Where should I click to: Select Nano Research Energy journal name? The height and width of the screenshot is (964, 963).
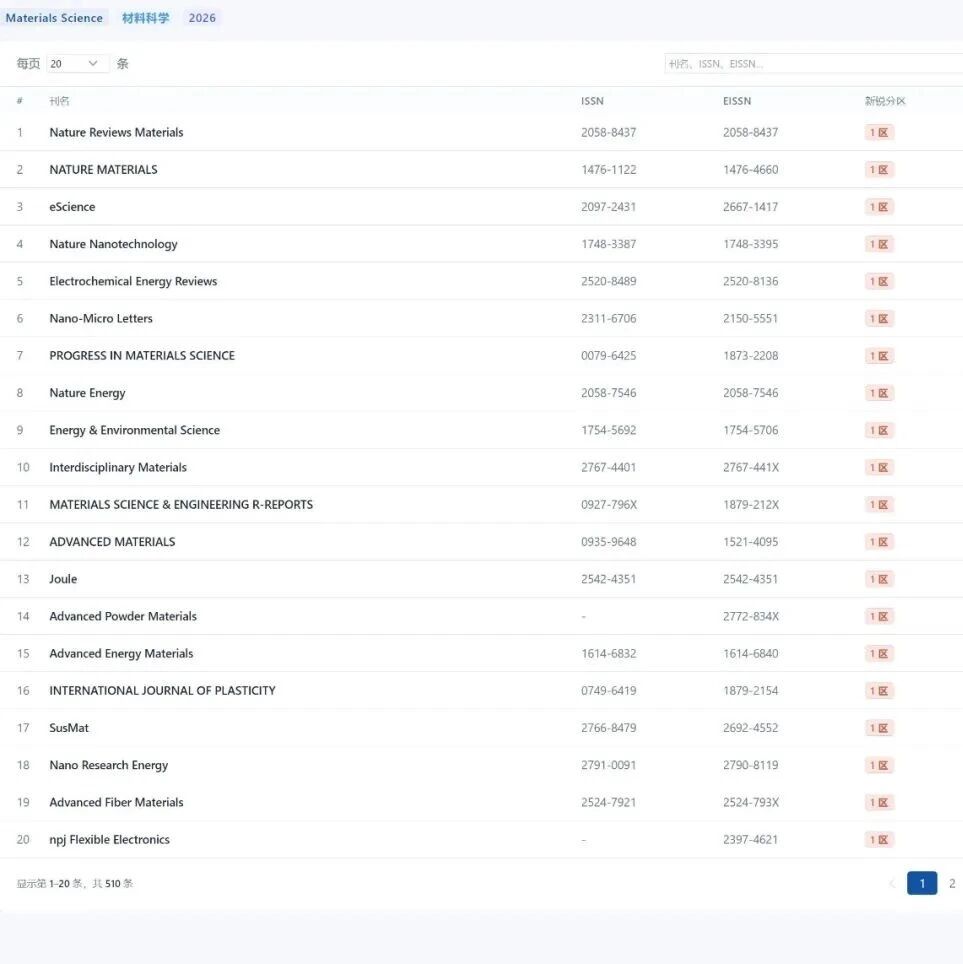(x=109, y=765)
